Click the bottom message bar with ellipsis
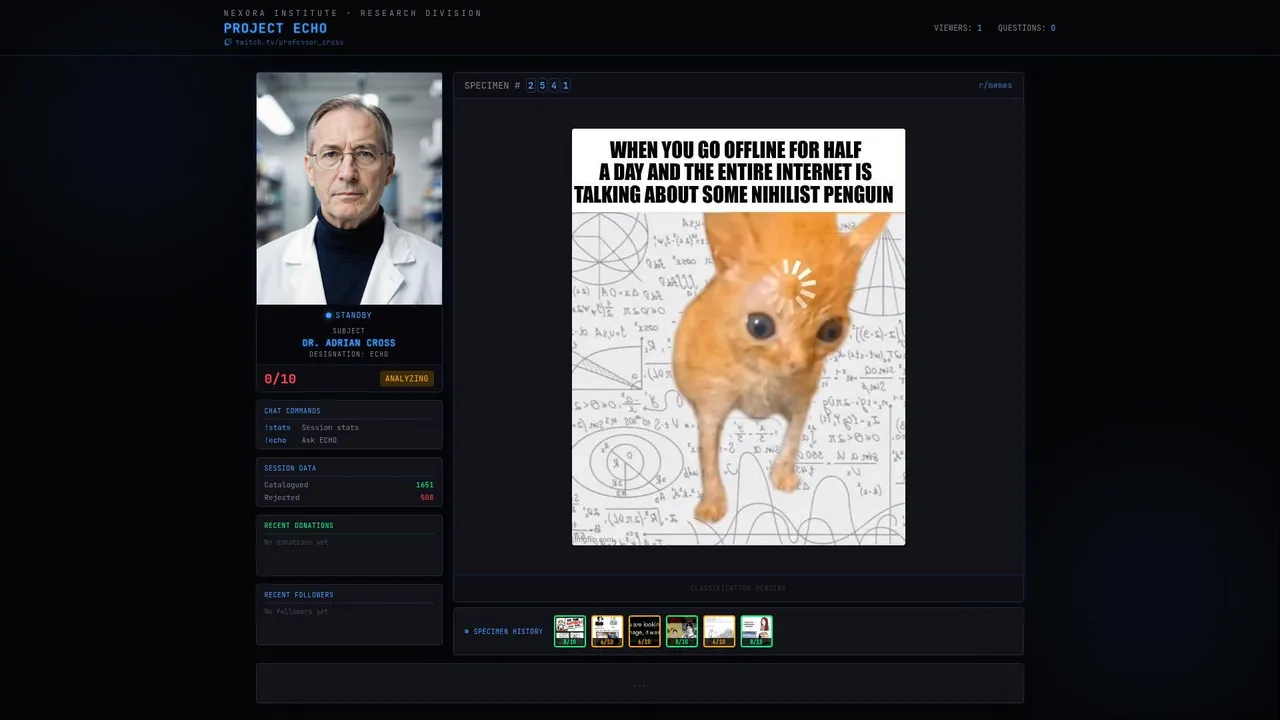Screen dimensions: 1280x720 tap(640, 683)
